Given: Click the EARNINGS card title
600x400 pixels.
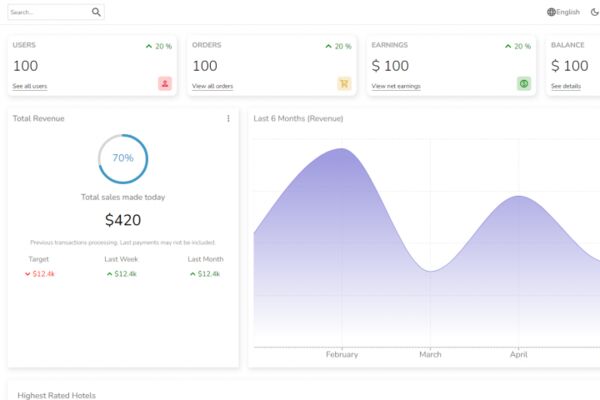Looking at the screenshot, I should (x=390, y=45).
